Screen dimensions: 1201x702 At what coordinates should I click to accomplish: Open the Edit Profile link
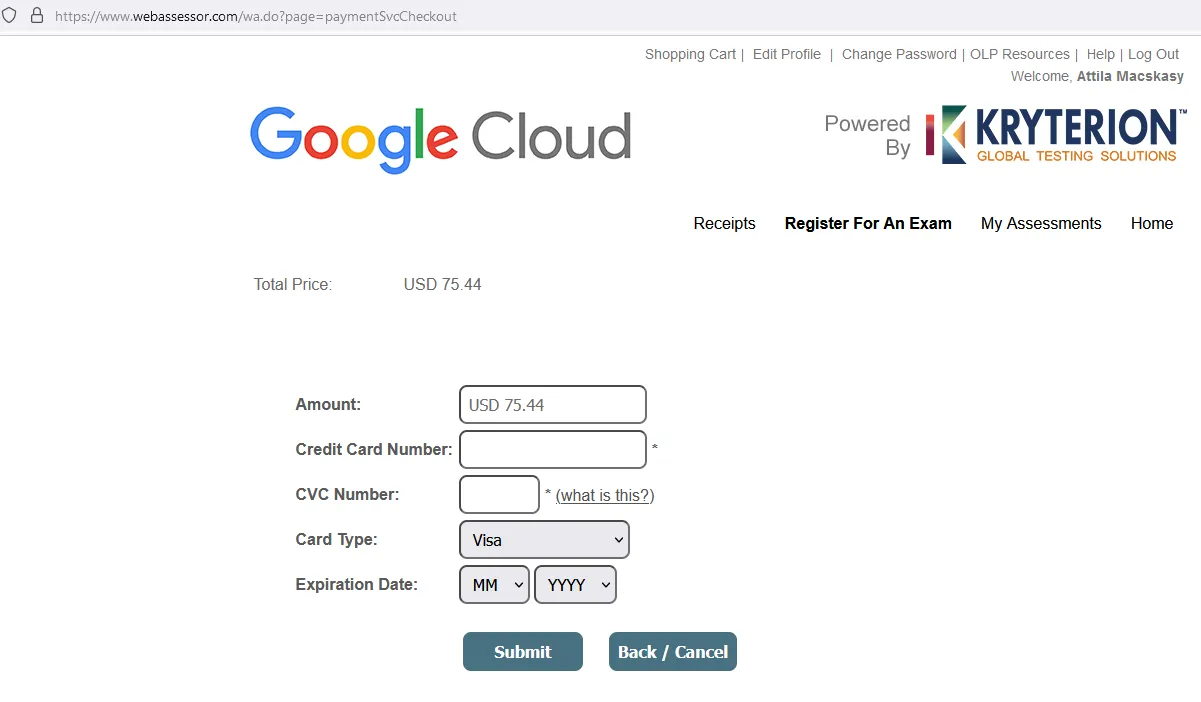pyautogui.click(x=787, y=54)
